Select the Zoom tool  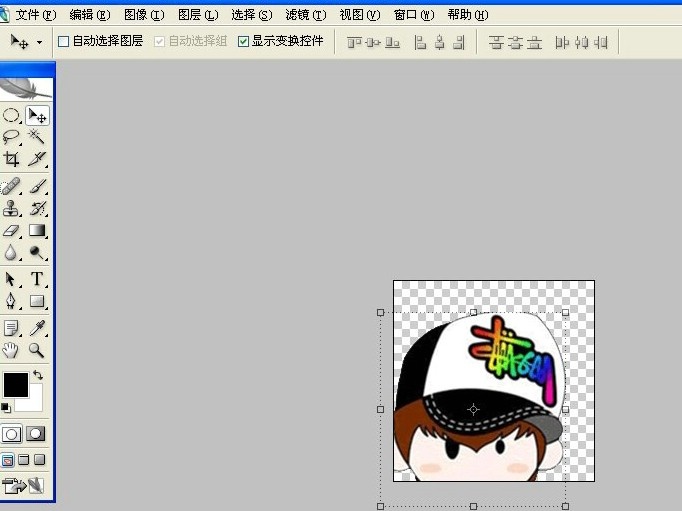click(37, 350)
